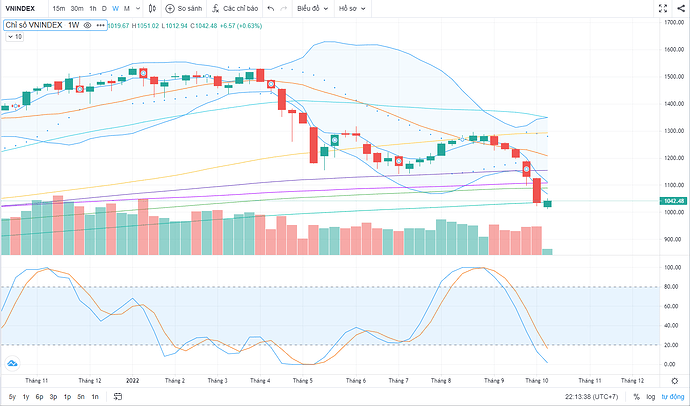This screenshot has height=406, width=690.
Task: Toggle visibility eye of Chỉ số VNINDEX
Action: 87,26
